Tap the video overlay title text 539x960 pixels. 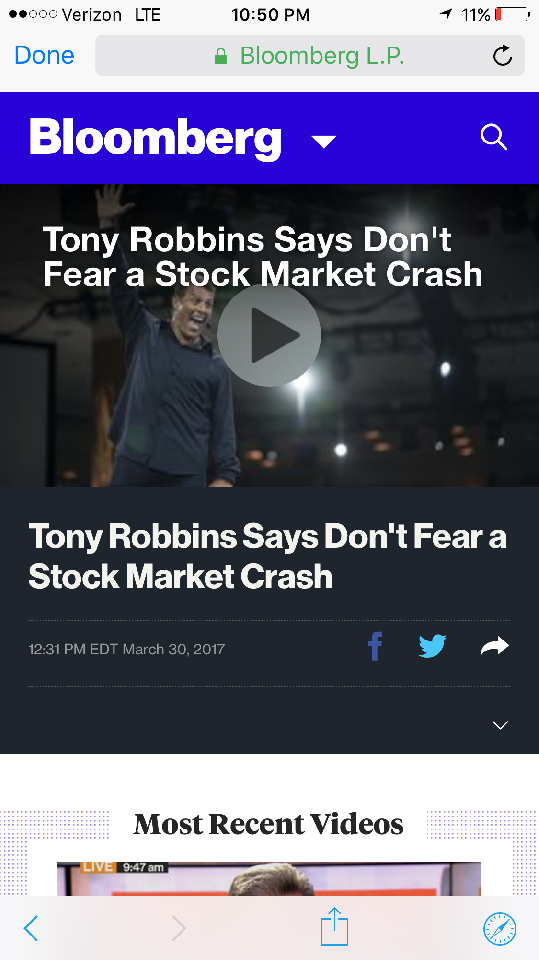[263, 256]
